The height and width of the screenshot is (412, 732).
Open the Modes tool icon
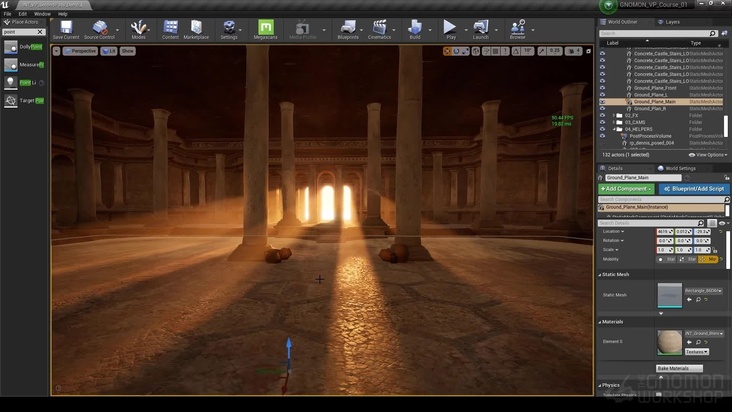[x=138, y=28]
